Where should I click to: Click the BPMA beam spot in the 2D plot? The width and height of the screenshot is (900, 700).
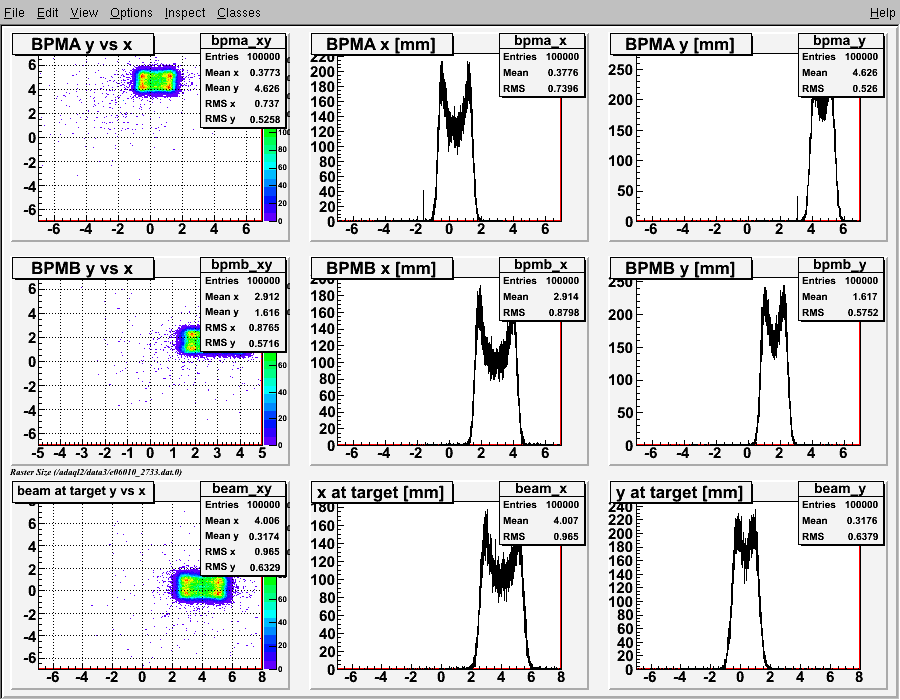[x=156, y=80]
